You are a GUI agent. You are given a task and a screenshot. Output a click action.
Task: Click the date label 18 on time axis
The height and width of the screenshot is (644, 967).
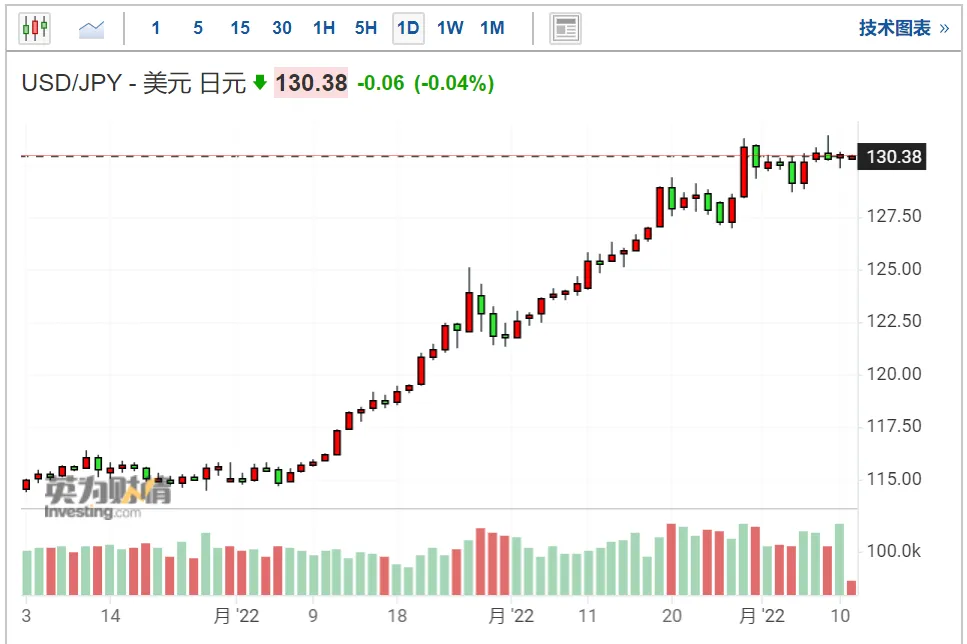click(x=397, y=616)
